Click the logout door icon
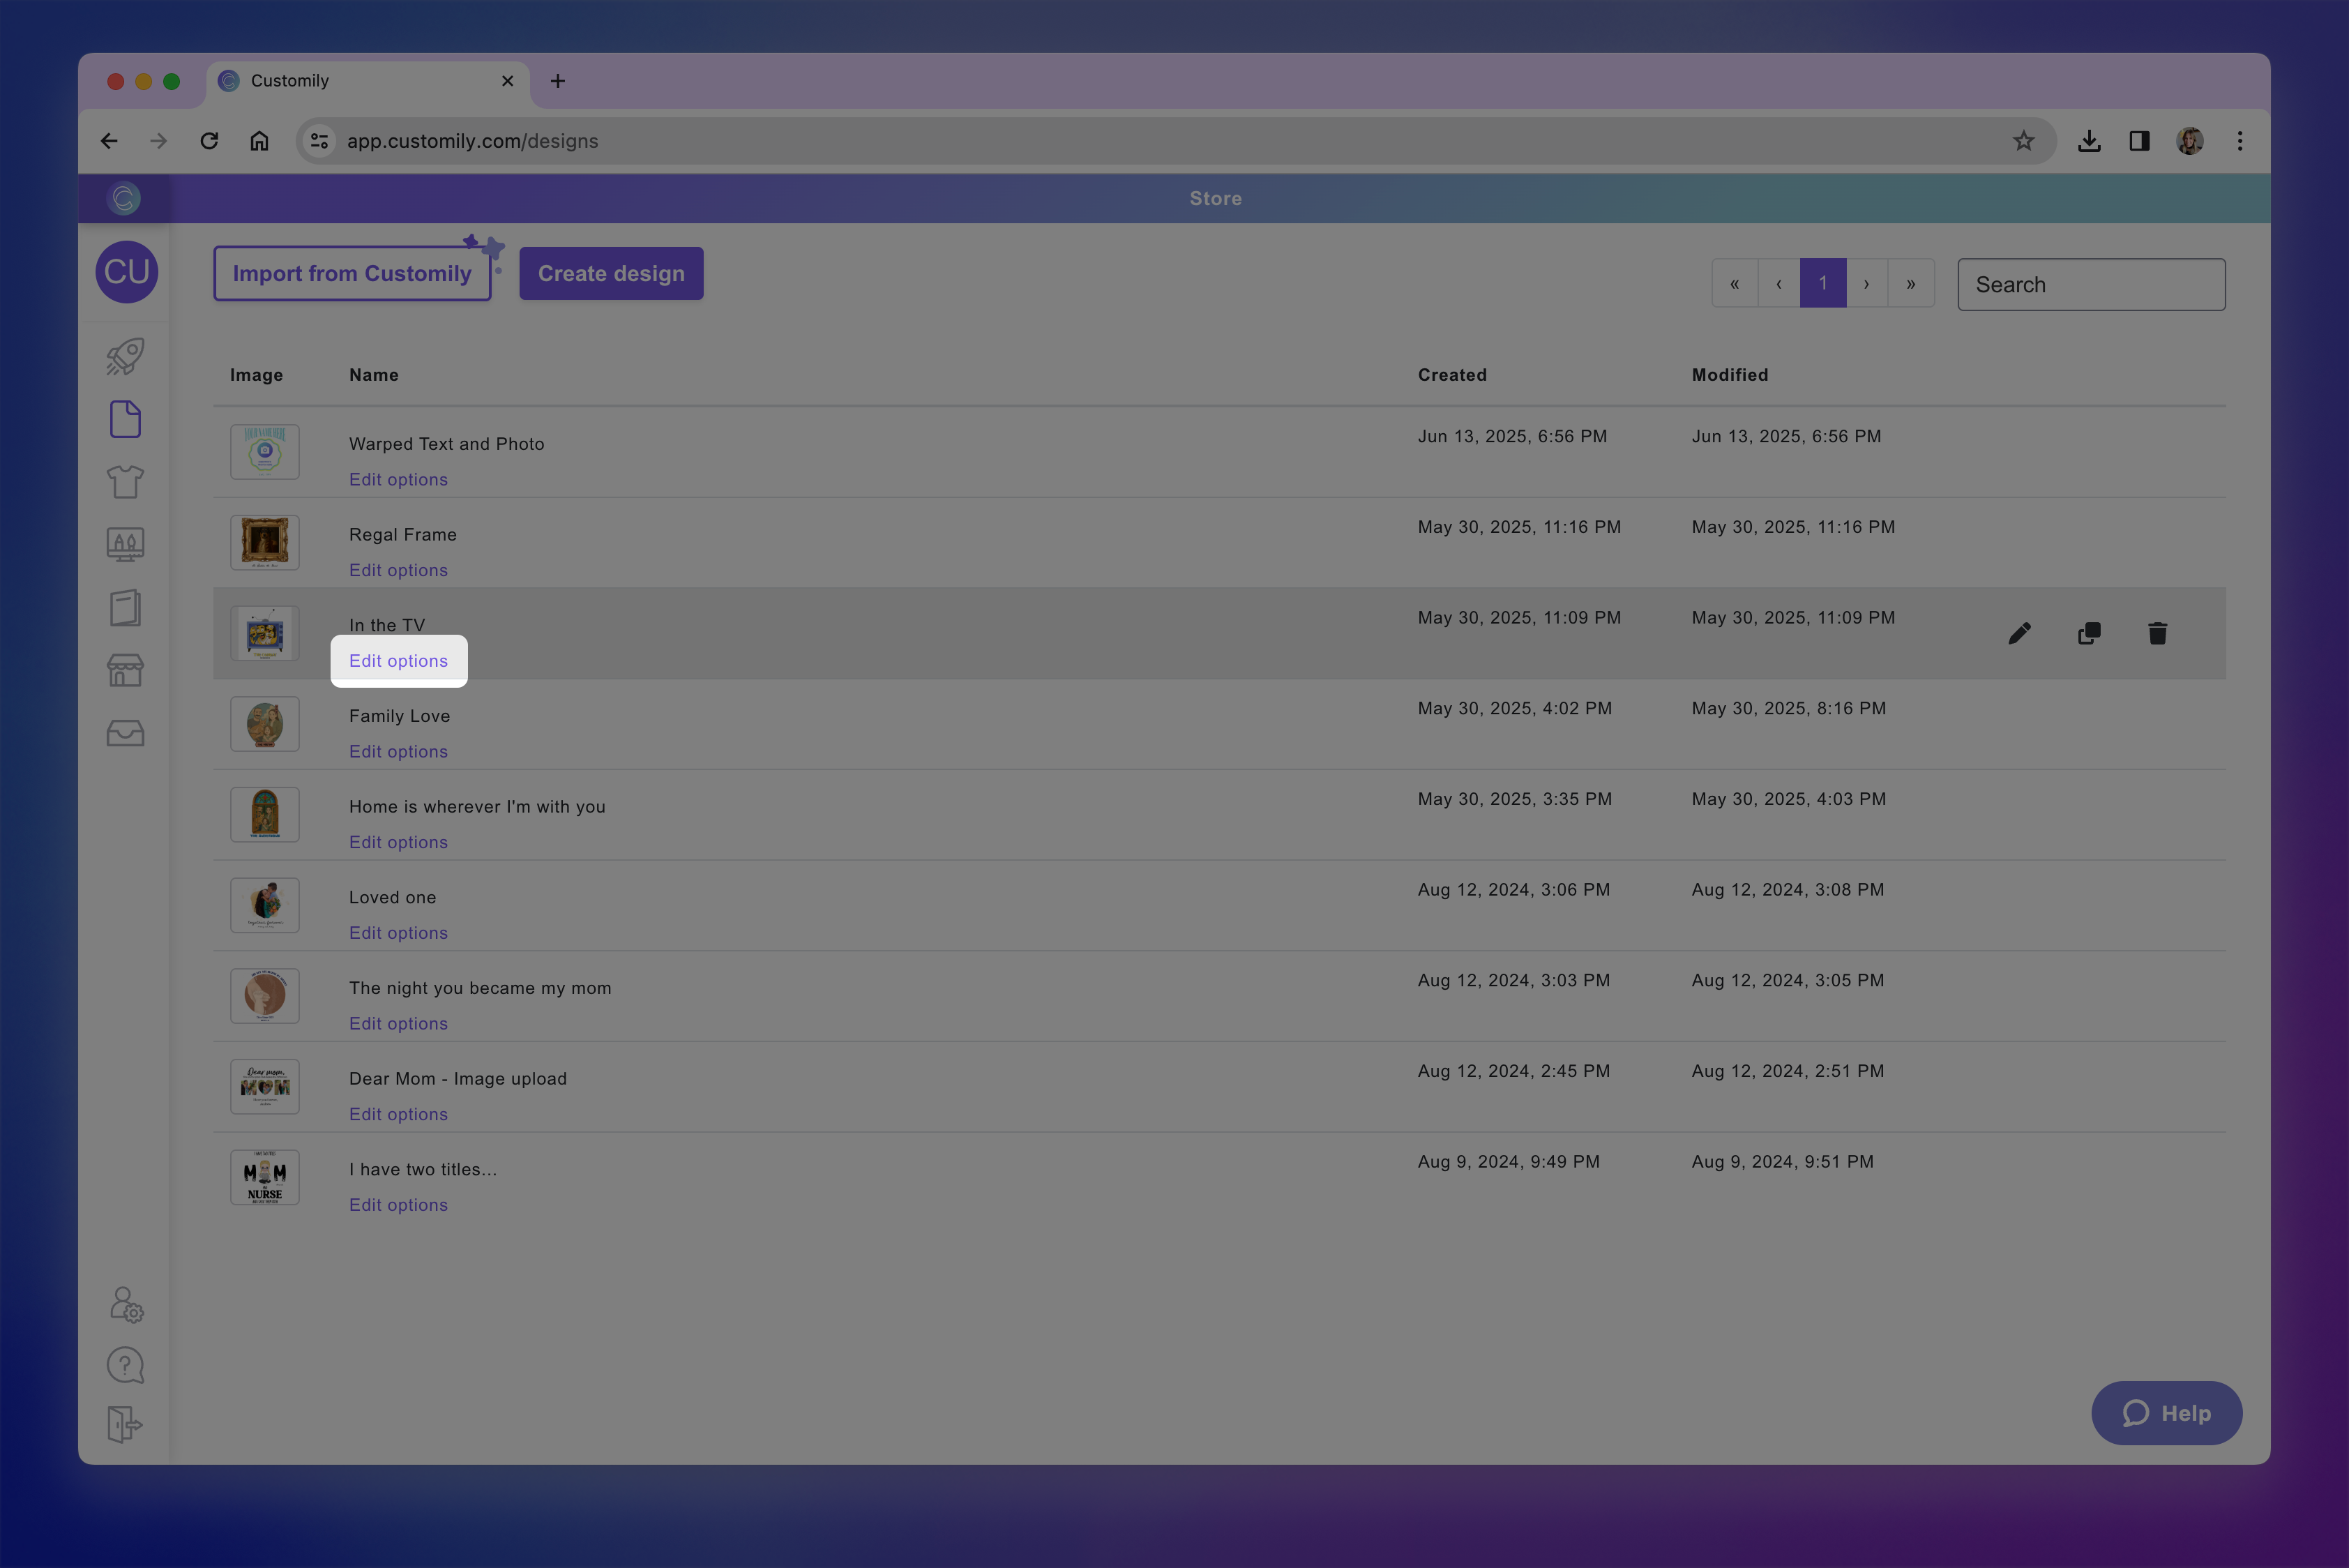This screenshot has height=1568, width=2349. tap(125, 1424)
